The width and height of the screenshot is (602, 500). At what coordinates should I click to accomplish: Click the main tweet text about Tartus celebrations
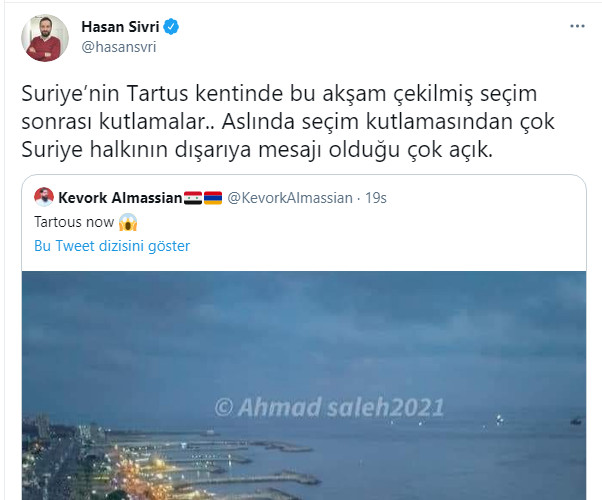coord(288,121)
